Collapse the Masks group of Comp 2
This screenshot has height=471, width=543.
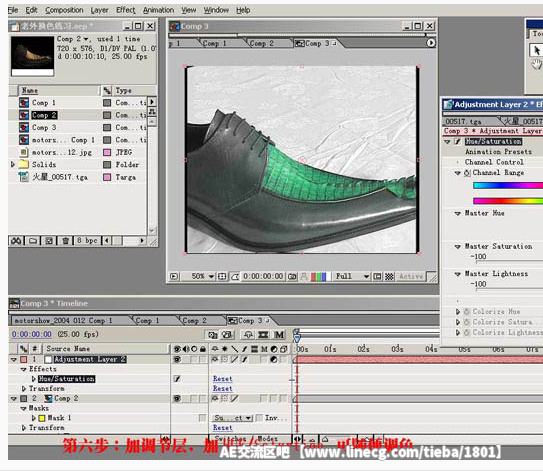coord(24,408)
